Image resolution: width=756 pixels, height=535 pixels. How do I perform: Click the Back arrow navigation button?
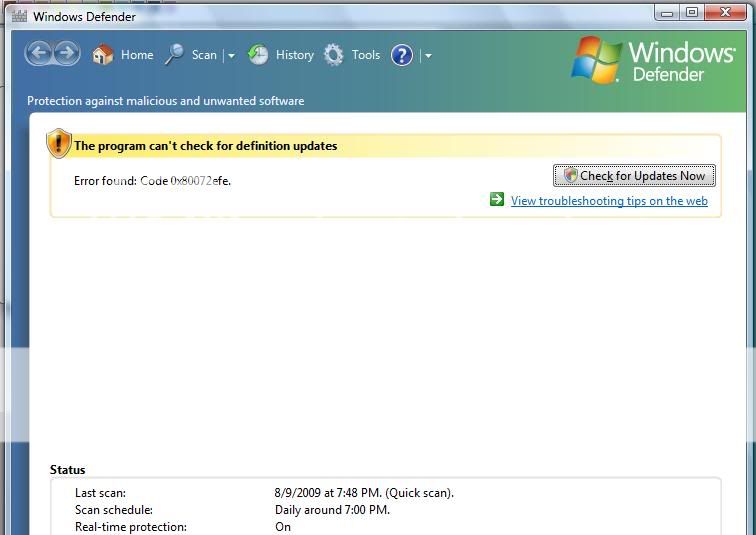click(39, 54)
